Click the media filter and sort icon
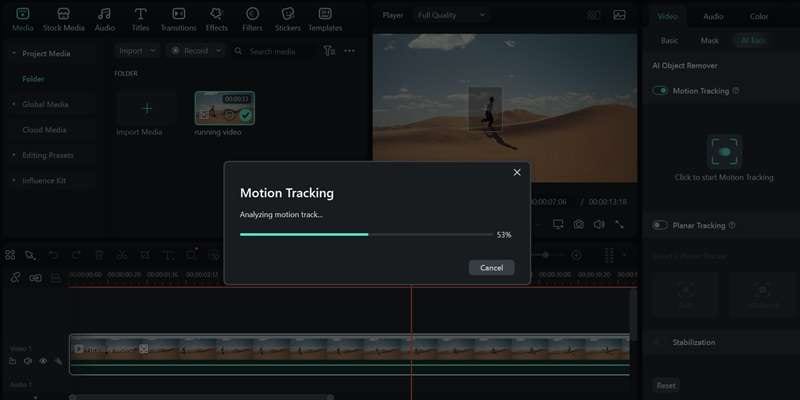 (330, 51)
